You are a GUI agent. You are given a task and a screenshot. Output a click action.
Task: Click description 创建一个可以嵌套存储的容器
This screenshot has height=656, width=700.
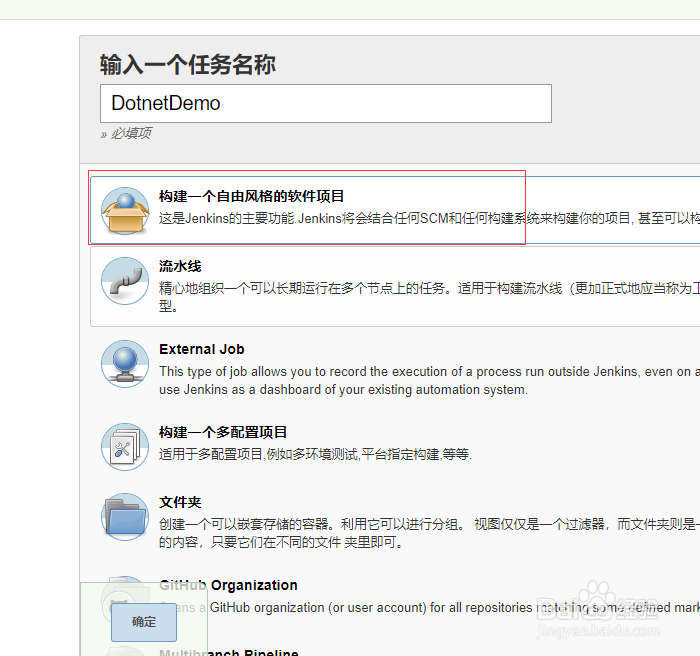(429, 533)
